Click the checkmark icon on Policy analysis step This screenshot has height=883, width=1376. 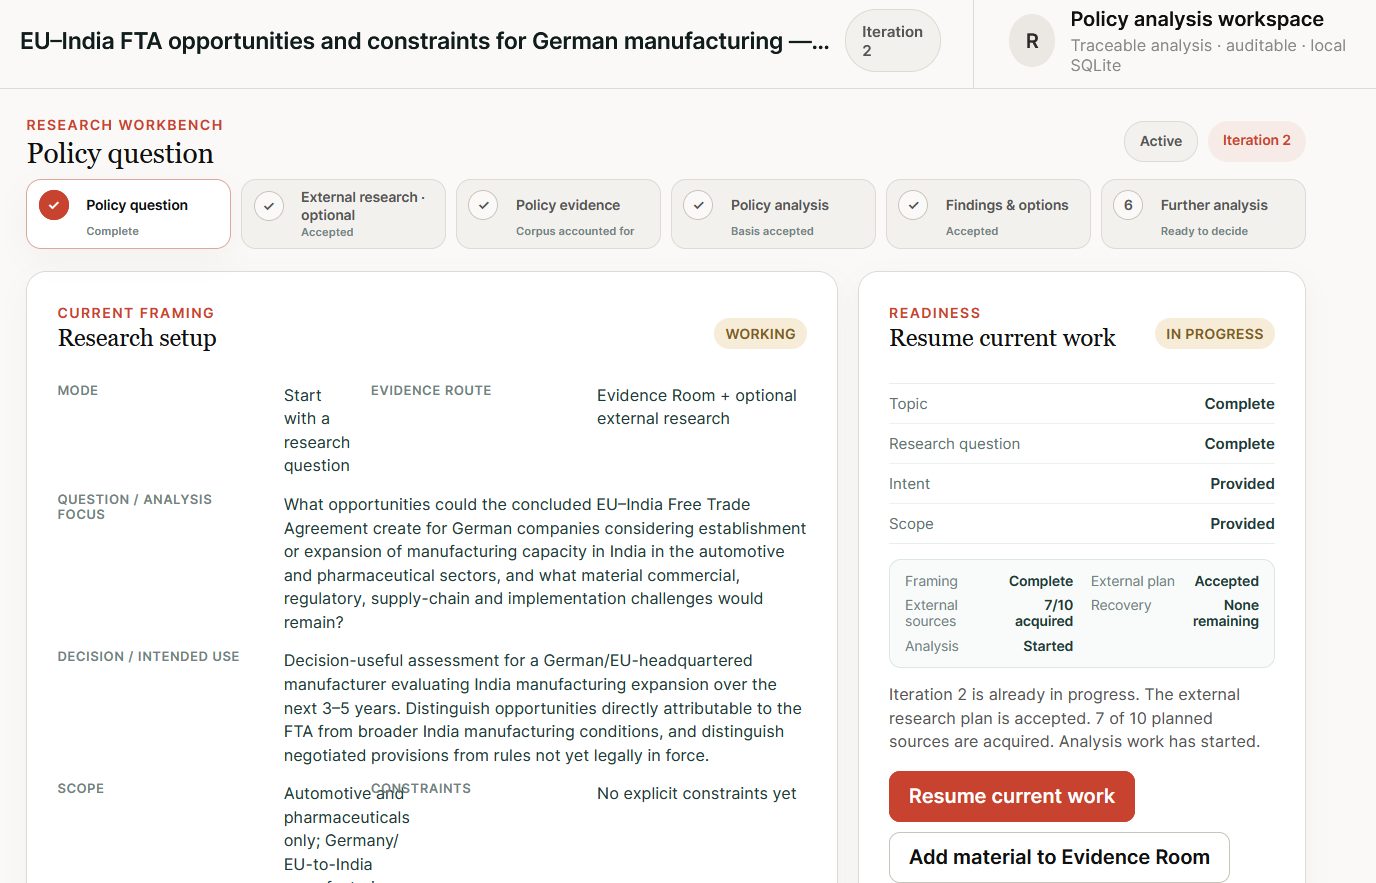699,205
